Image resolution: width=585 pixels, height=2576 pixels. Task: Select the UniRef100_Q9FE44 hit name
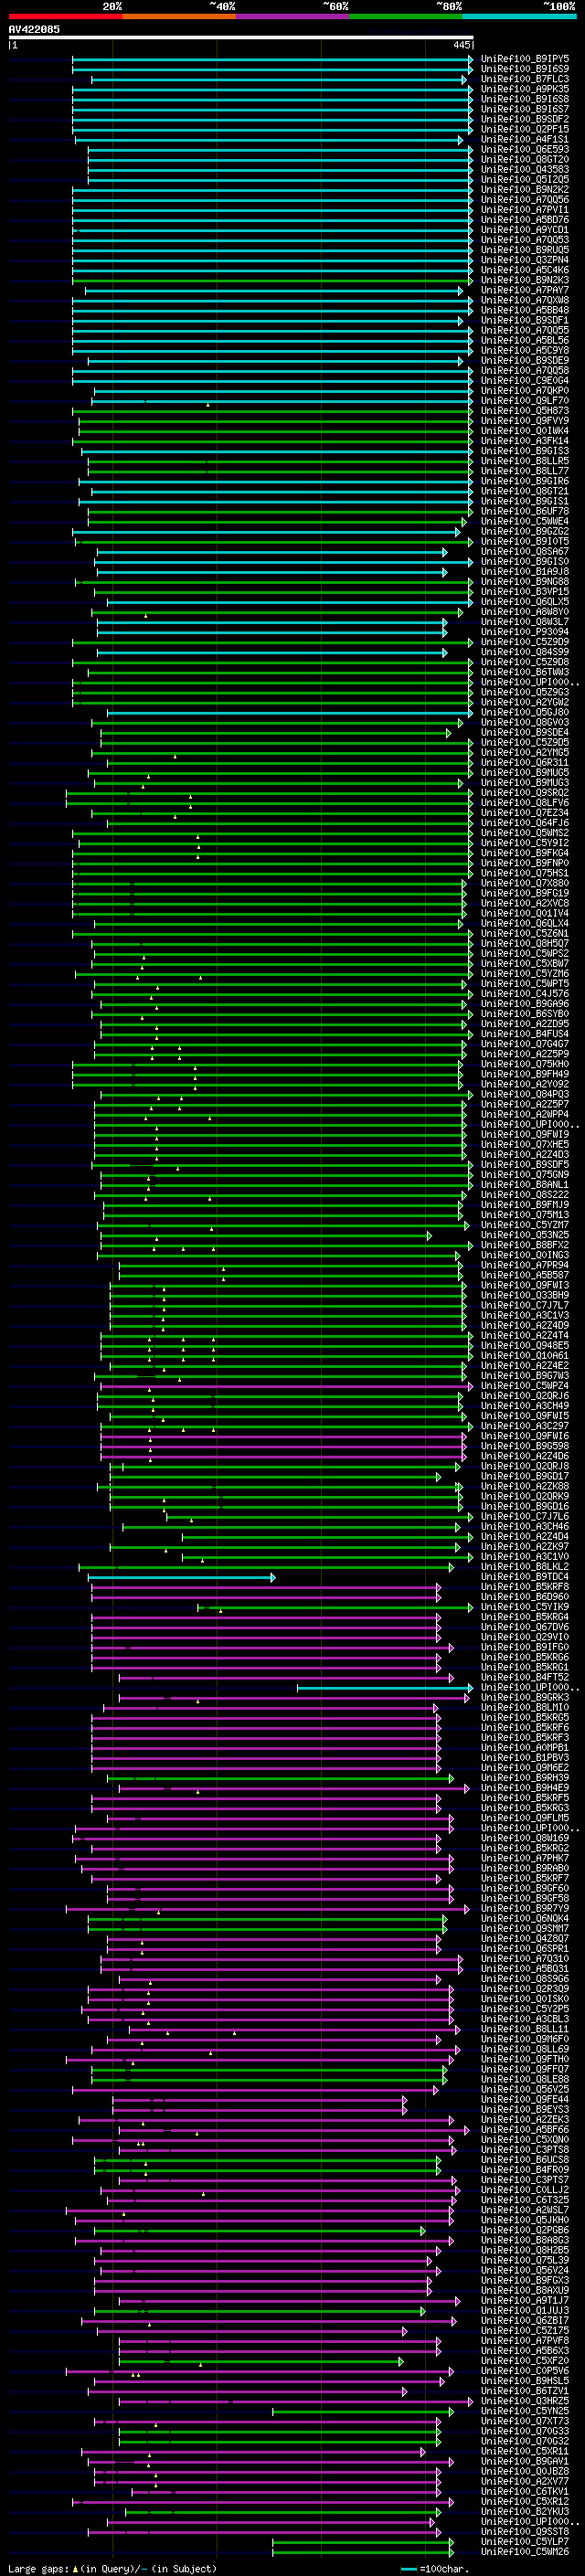[525, 2099]
